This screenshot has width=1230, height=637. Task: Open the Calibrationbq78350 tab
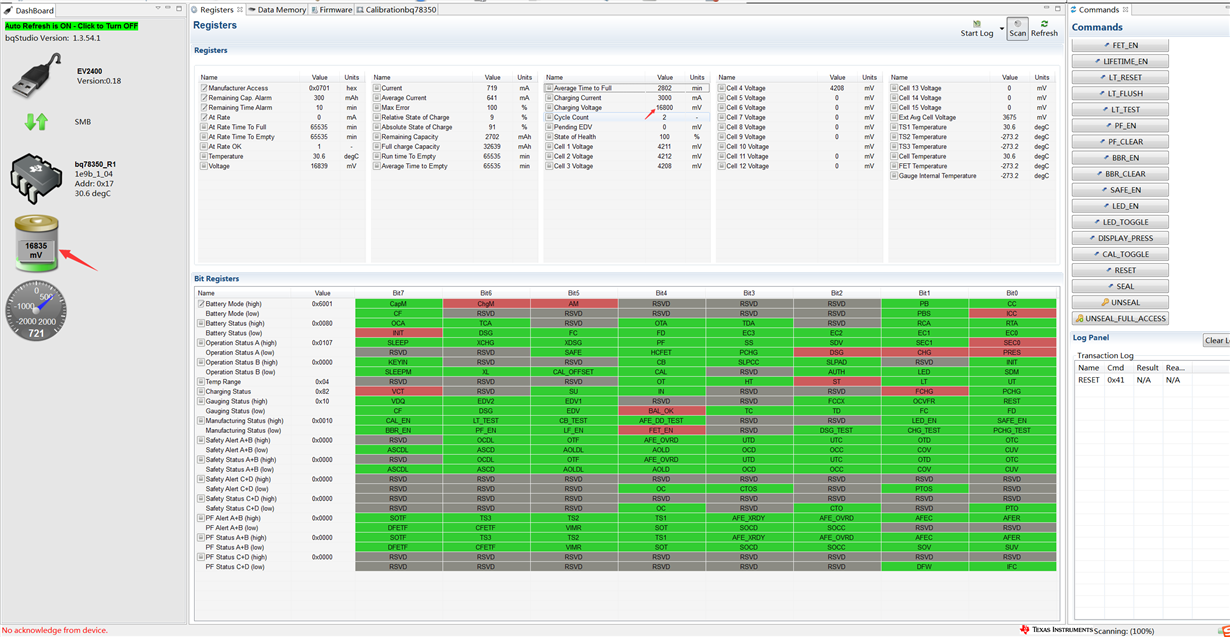click(x=397, y=10)
